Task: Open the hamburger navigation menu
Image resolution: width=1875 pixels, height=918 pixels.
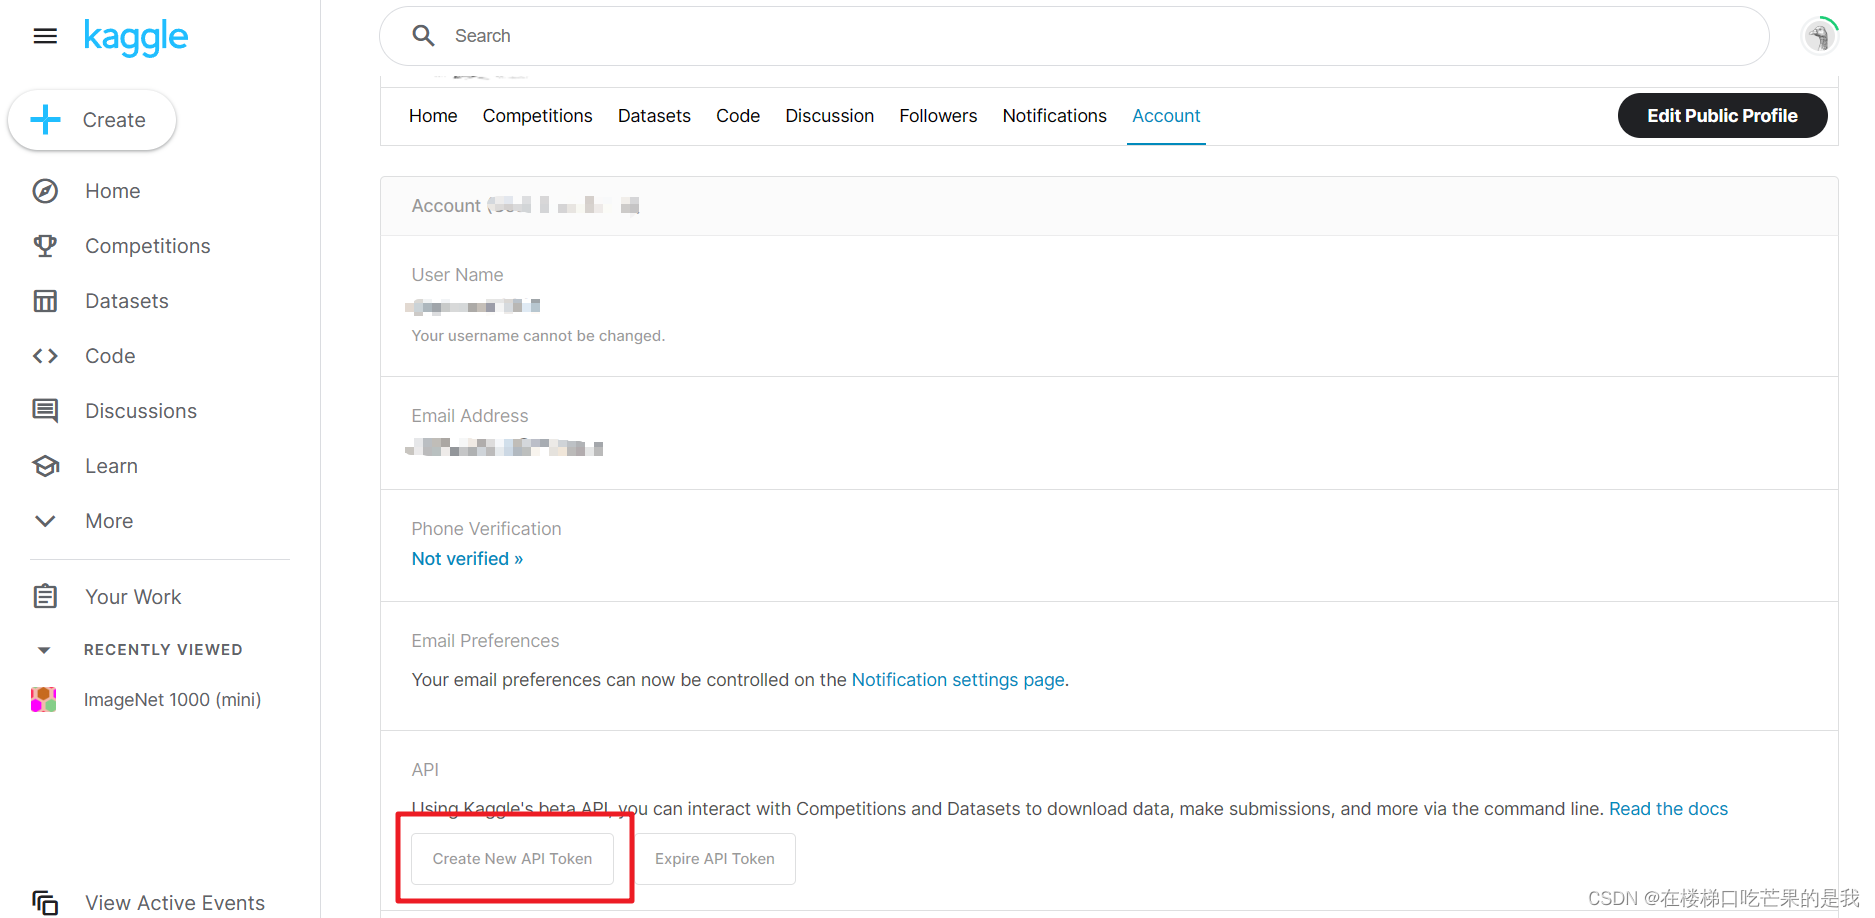Action: coord(45,36)
